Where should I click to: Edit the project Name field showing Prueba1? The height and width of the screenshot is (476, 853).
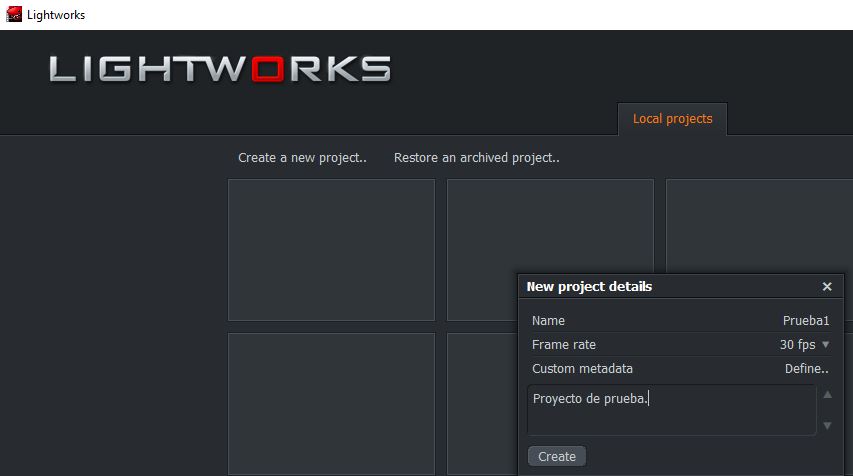(x=805, y=321)
